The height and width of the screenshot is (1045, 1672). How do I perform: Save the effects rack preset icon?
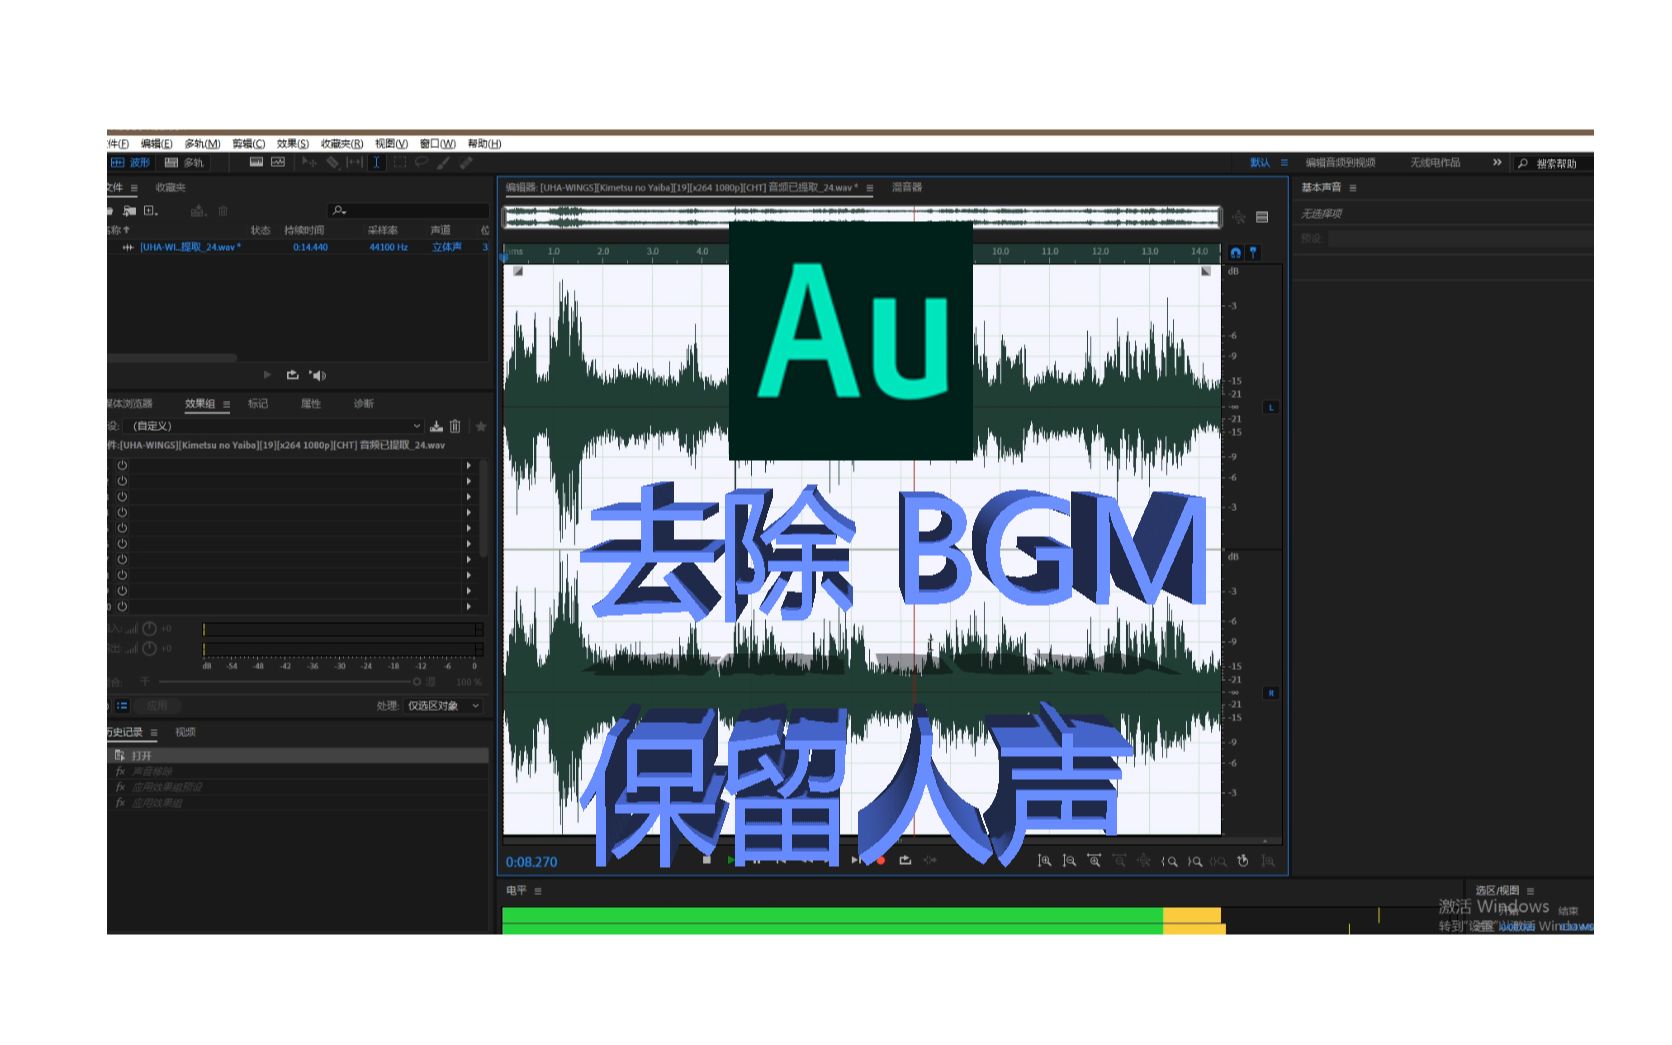pyautogui.click(x=436, y=426)
